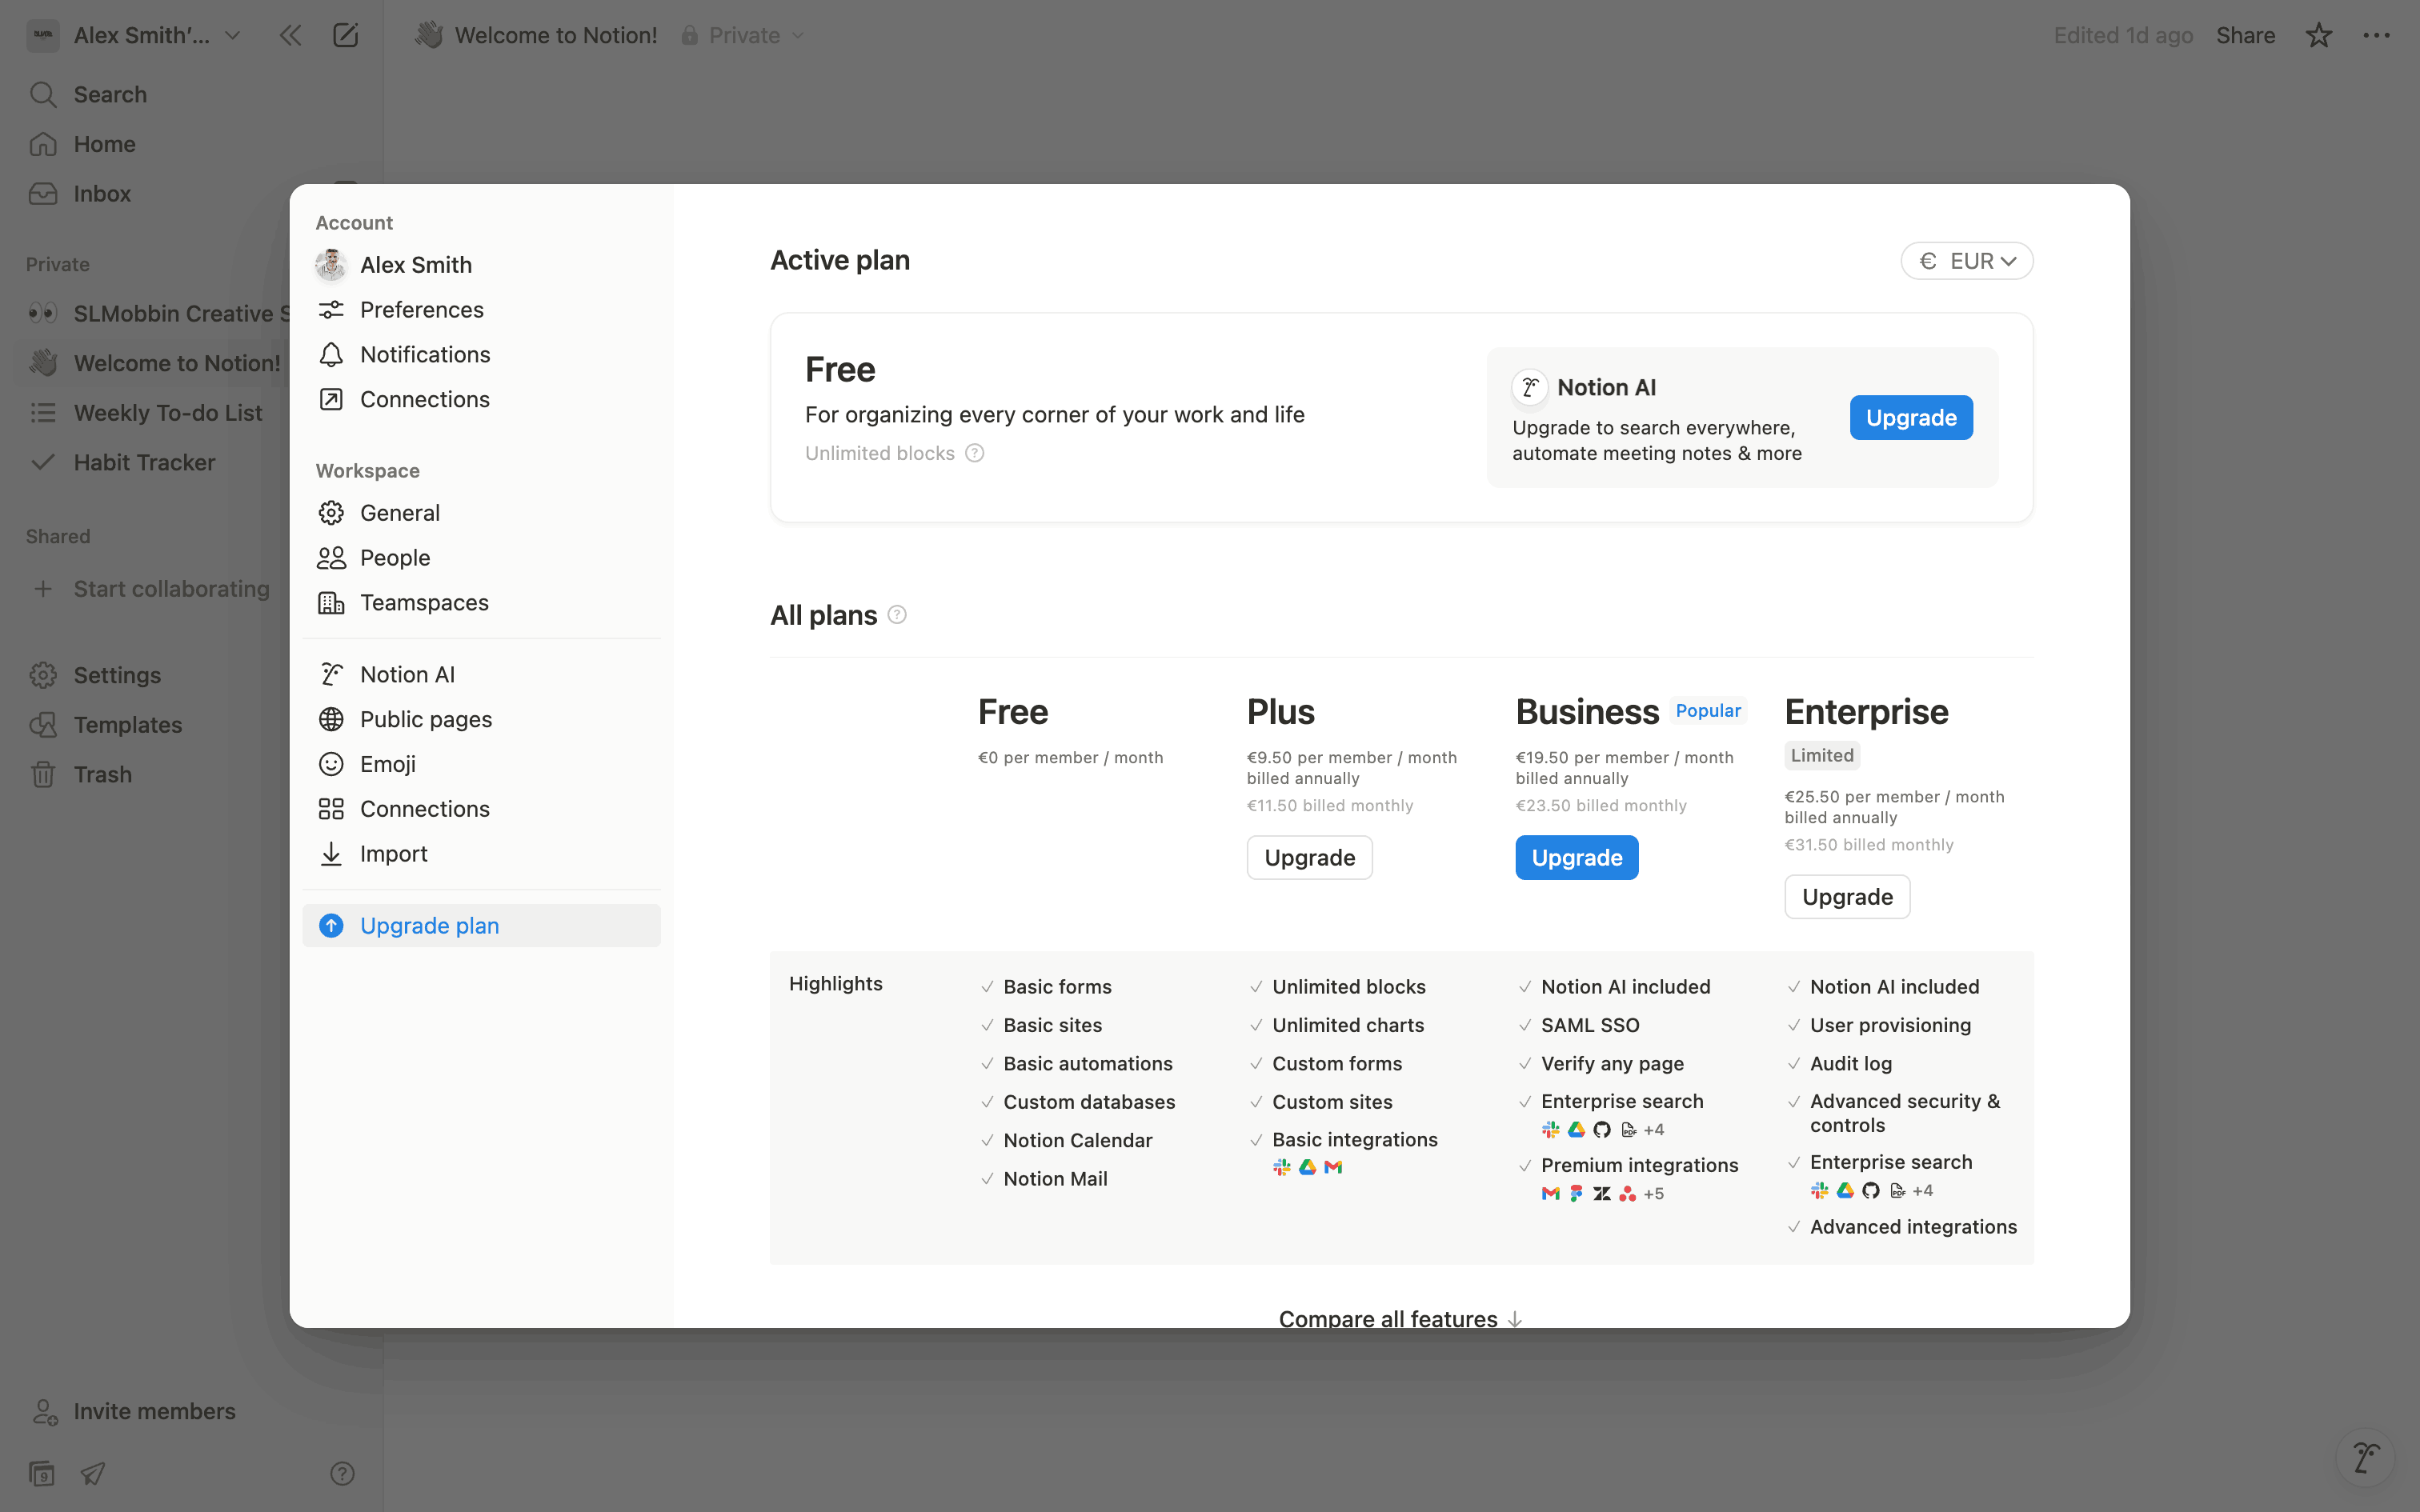Open the Import settings section
The width and height of the screenshot is (2420, 1512).
pyautogui.click(x=393, y=854)
